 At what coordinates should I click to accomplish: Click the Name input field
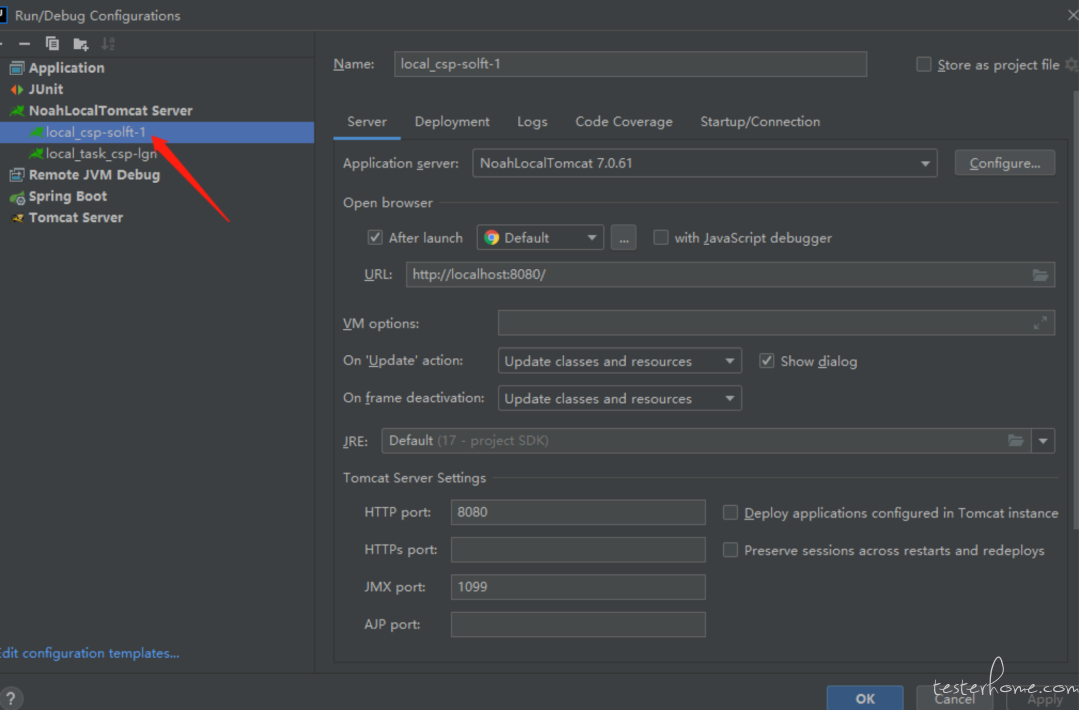pyautogui.click(x=630, y=64)
